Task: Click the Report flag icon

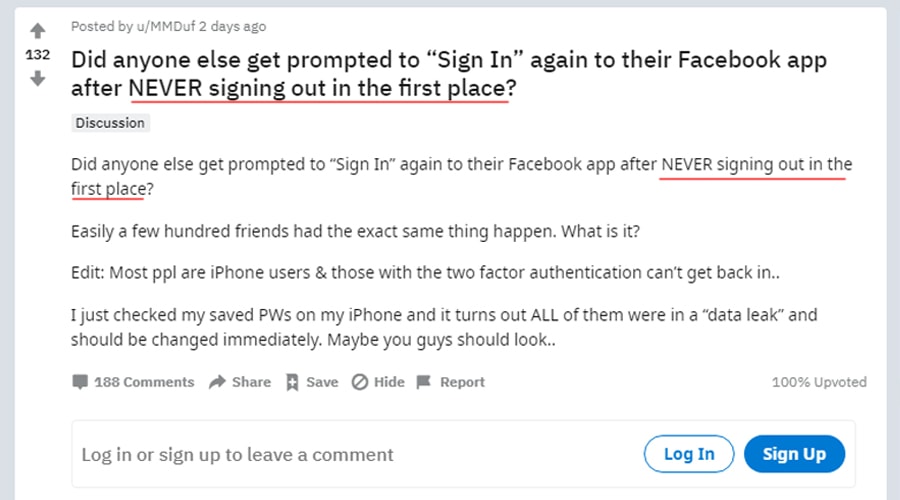Action: pos(423,382)
